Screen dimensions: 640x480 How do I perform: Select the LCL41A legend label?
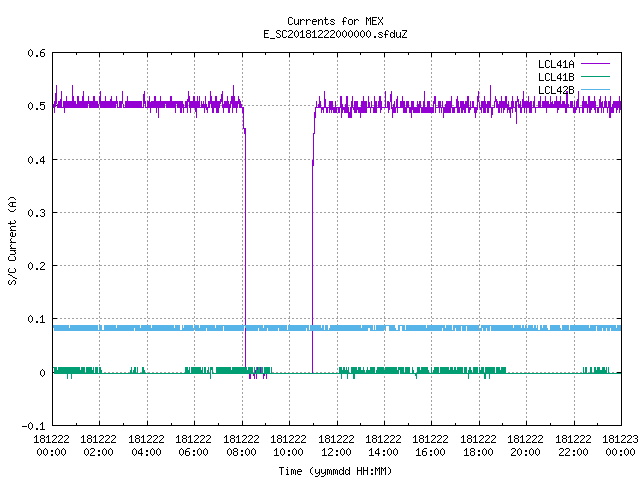click(556, 64)
